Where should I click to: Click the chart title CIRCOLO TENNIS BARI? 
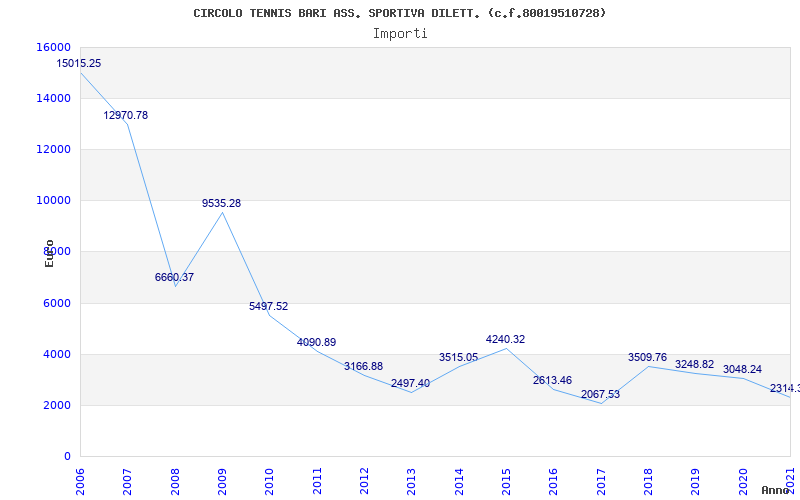400,13
